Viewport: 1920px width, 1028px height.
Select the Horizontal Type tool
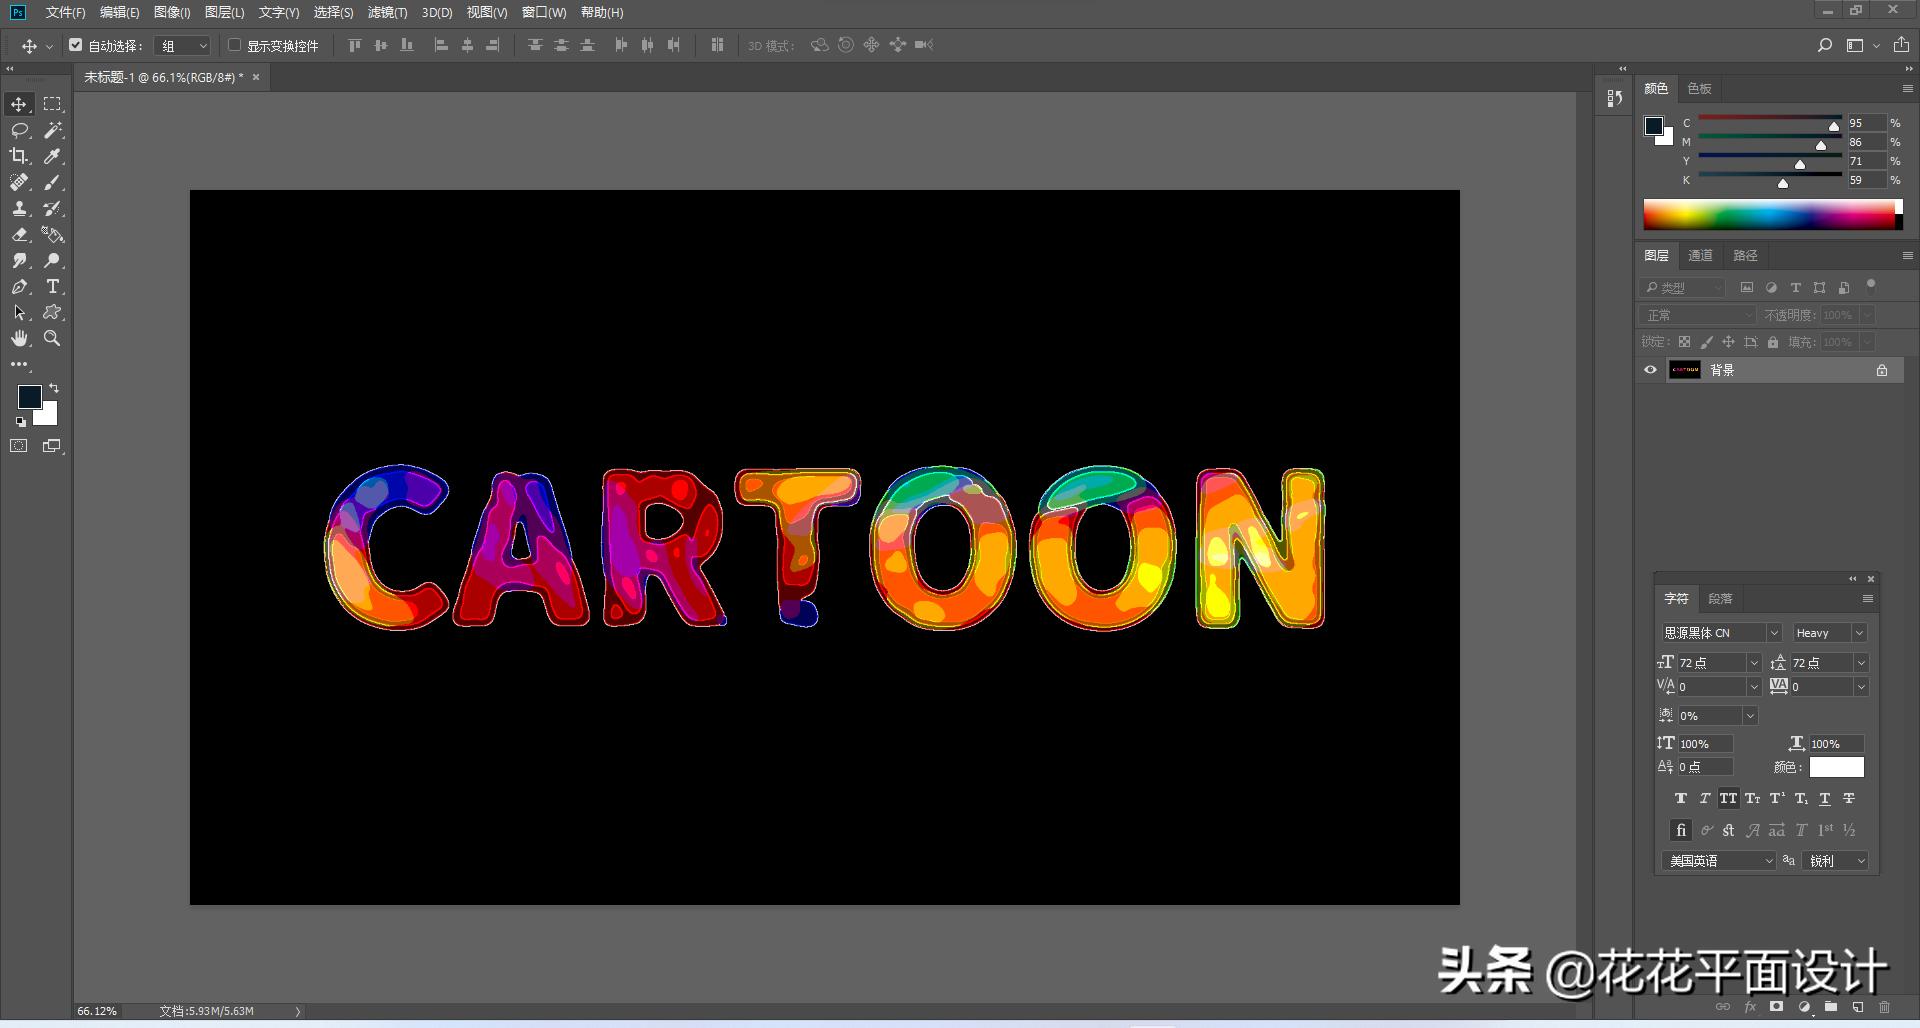pos(52,287)
